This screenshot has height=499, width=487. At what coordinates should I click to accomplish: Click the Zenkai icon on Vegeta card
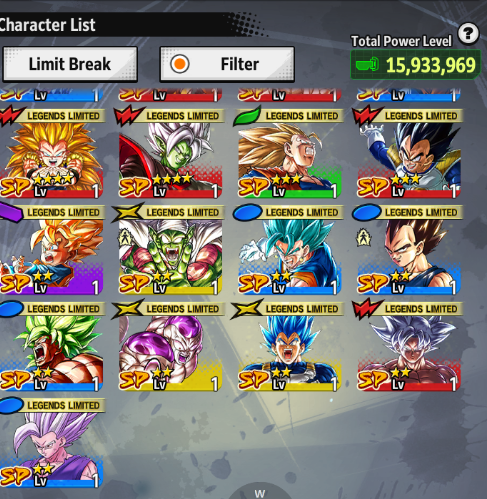tap(363, 237)
